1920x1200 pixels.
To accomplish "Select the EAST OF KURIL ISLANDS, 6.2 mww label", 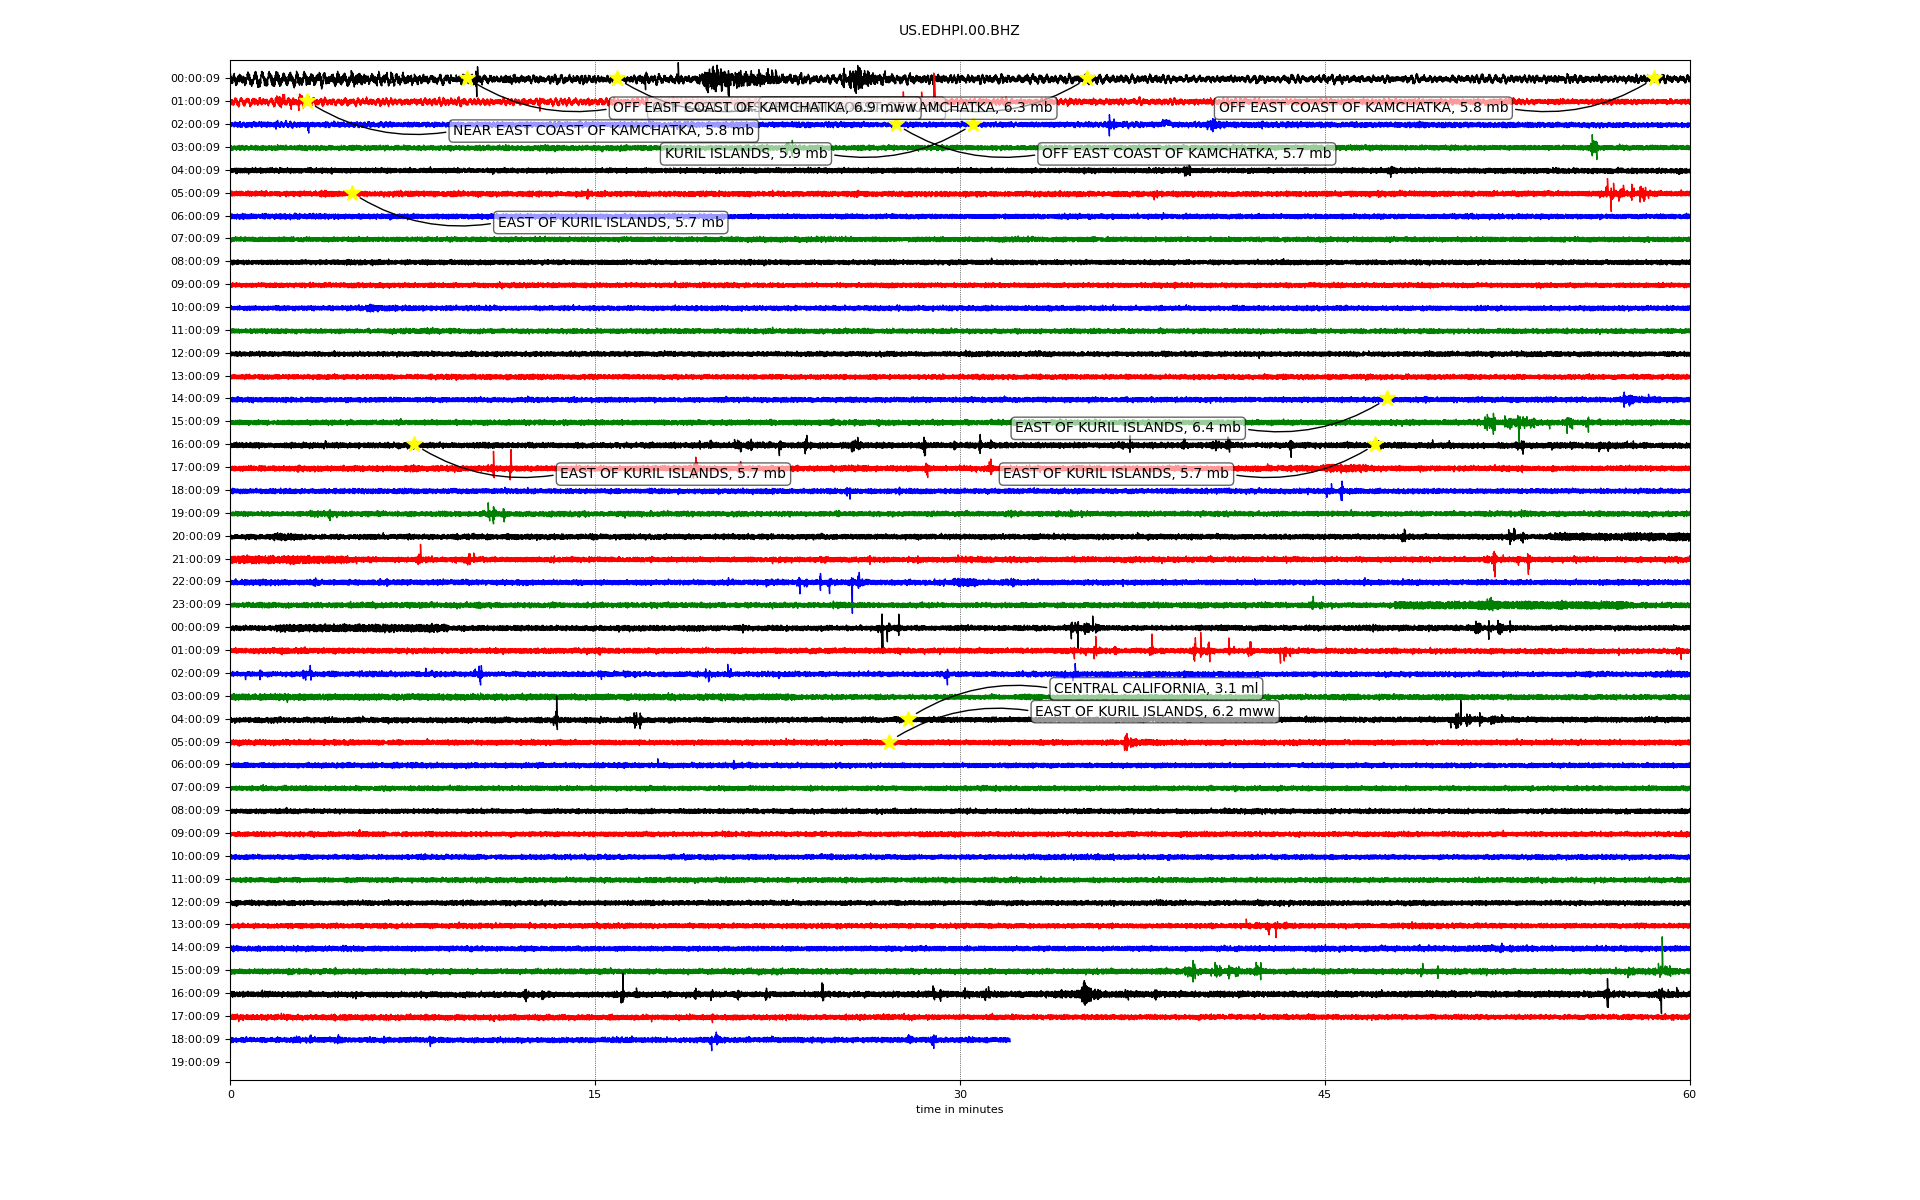I will (1155, 712).
